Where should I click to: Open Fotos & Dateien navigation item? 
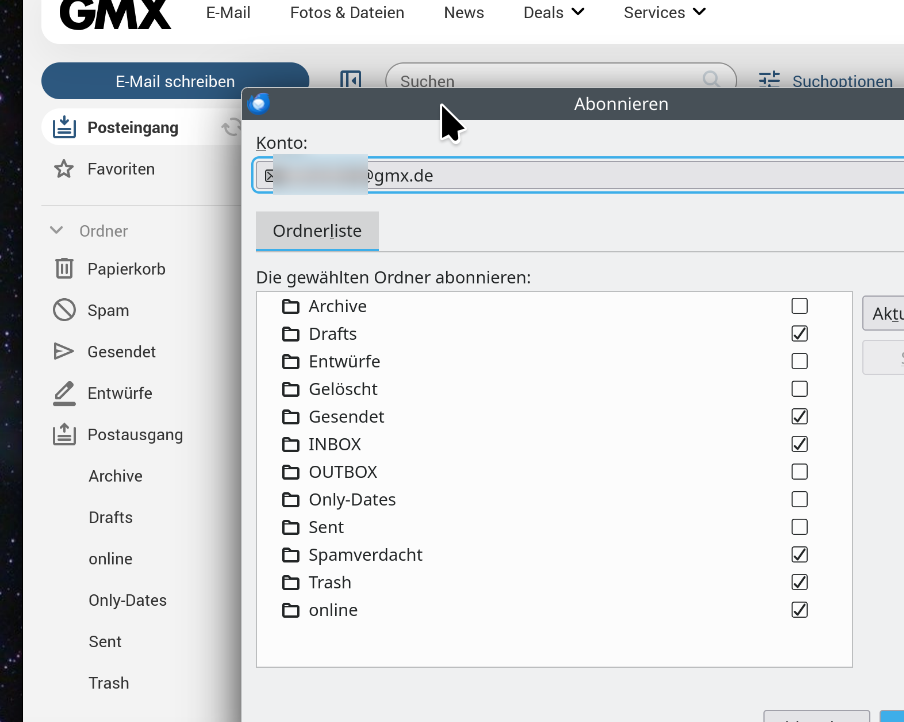347,12
